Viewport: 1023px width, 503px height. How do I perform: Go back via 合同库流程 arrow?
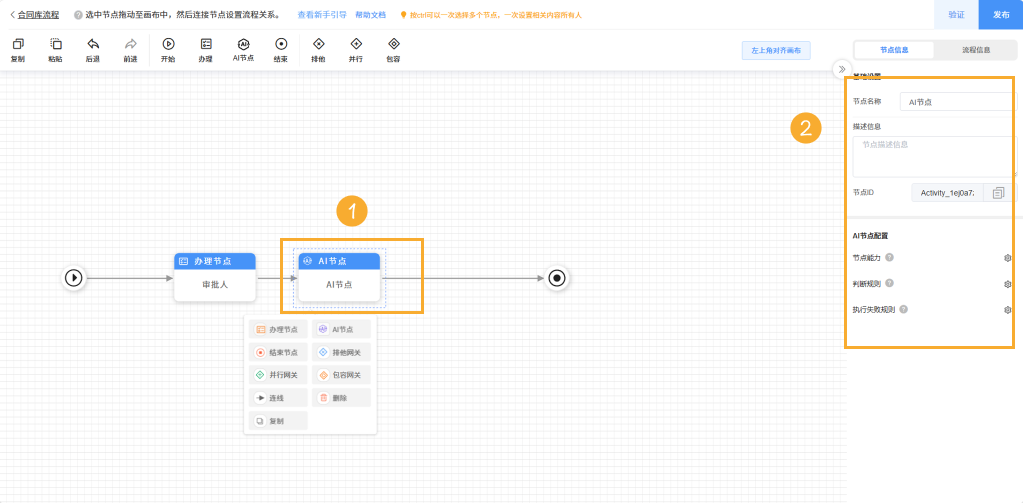(13, 14)
